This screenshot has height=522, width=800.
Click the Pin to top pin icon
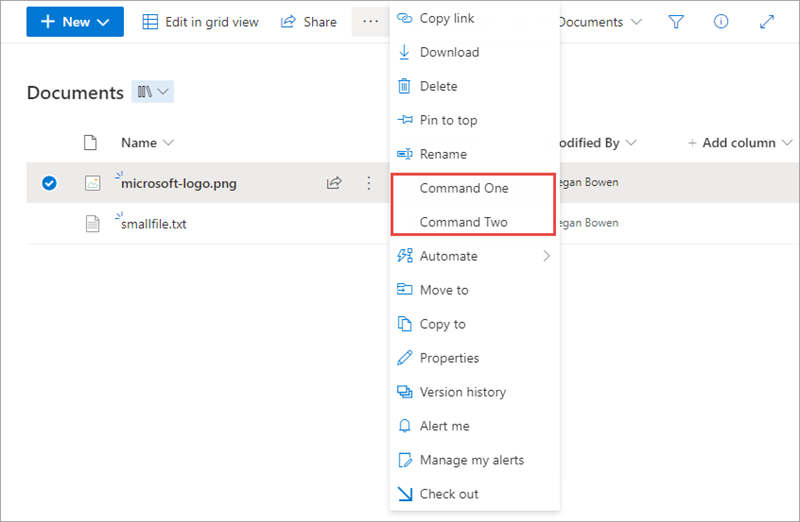405,120
